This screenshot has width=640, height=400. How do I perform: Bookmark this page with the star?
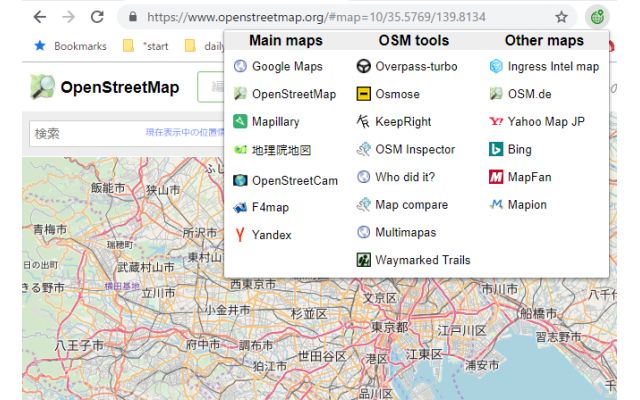562,17
